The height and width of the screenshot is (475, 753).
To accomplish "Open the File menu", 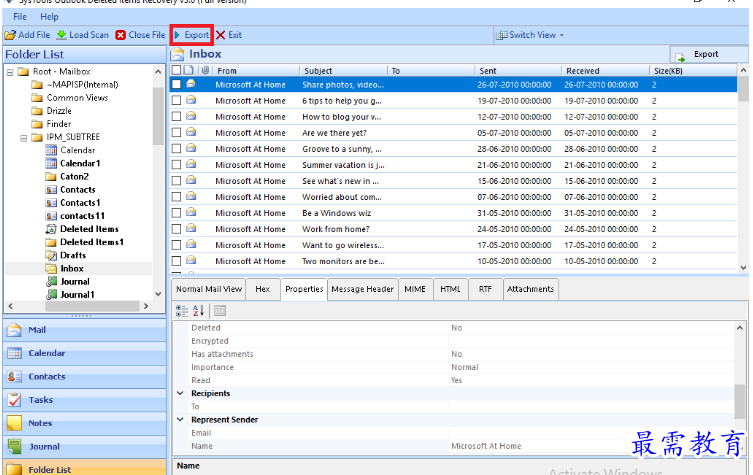I will coord(20,17).
